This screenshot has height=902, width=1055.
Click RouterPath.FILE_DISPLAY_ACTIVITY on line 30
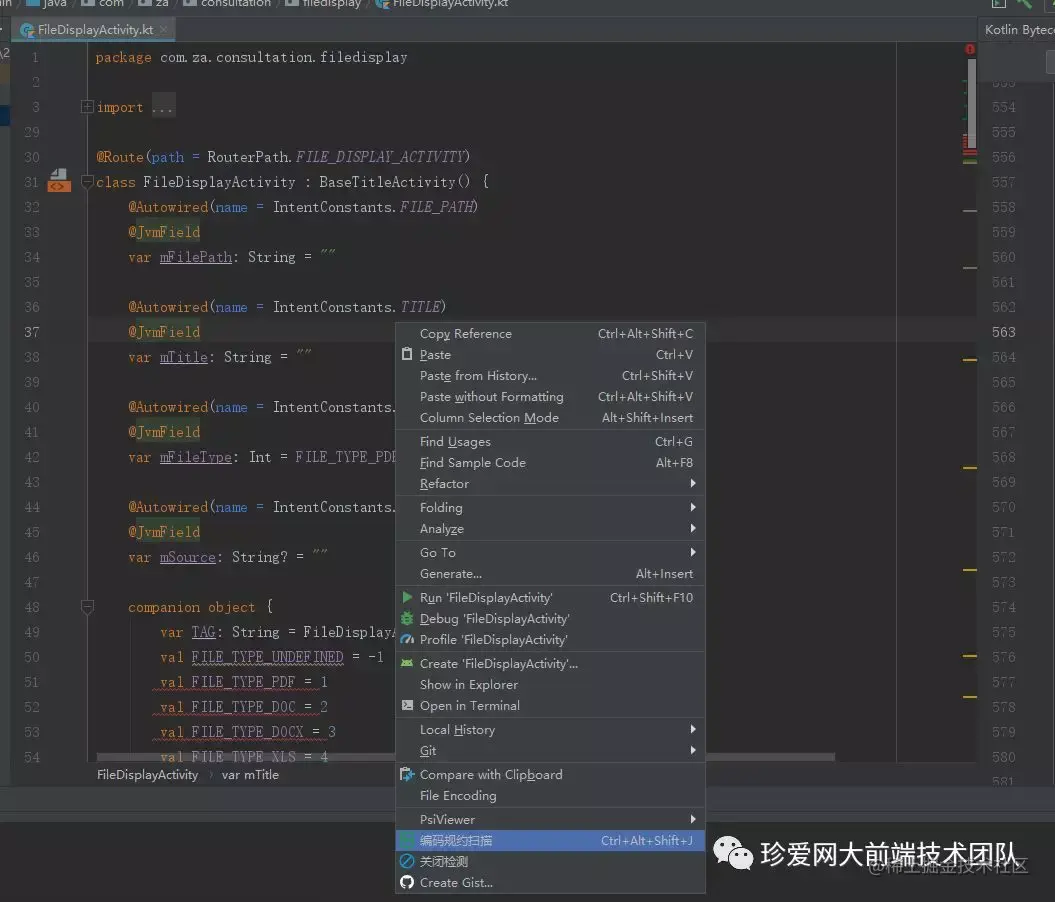[x=338, y=157]
